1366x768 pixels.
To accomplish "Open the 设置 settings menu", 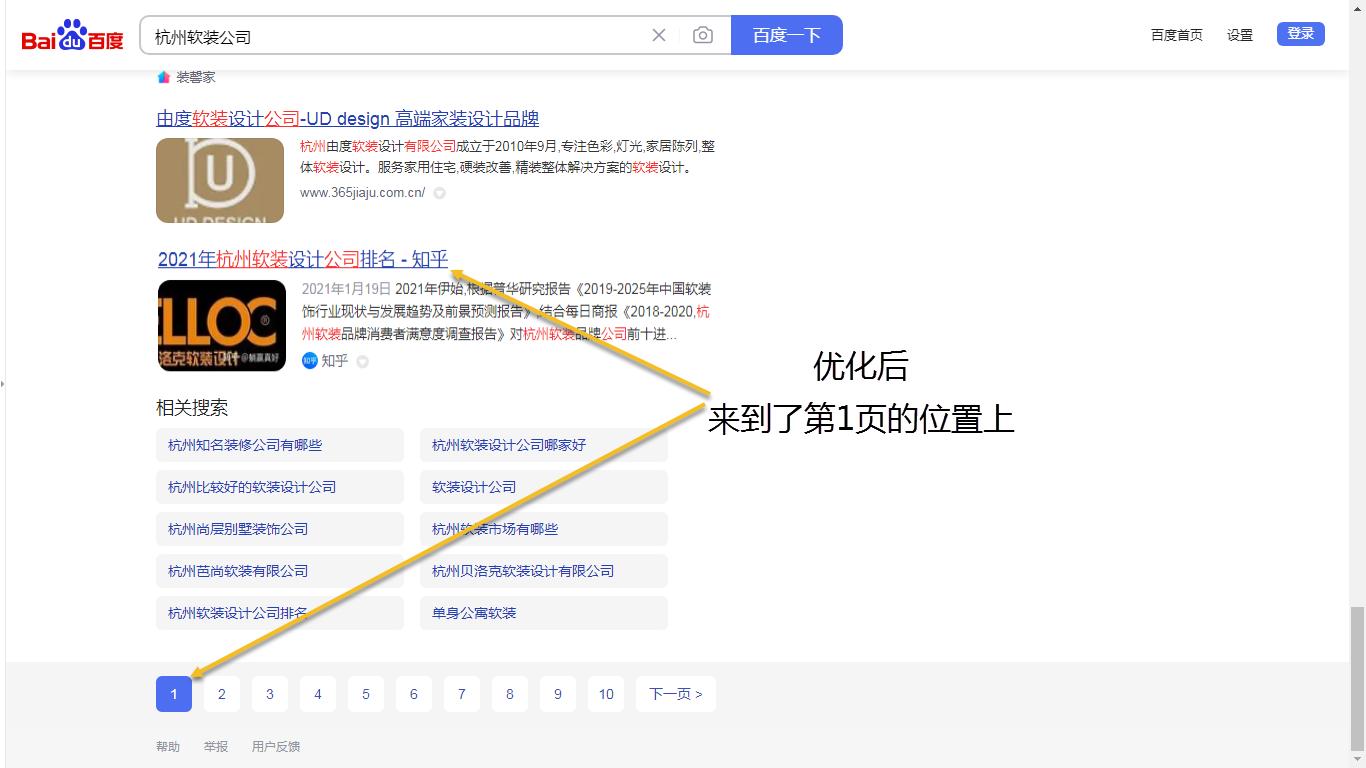I will click(1239, 33).
